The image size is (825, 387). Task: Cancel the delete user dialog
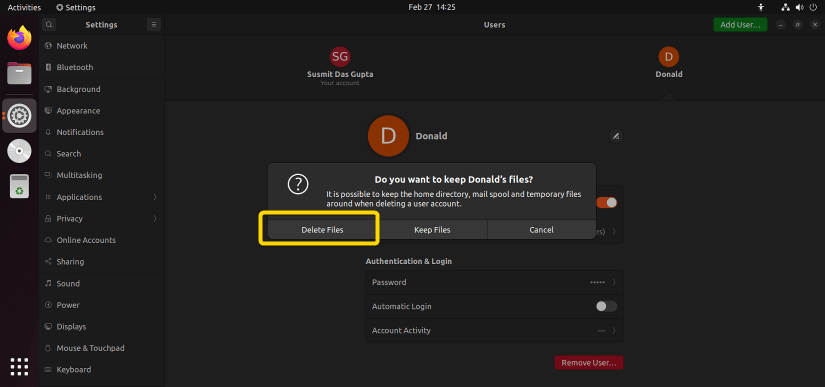[x=541, y=230]
